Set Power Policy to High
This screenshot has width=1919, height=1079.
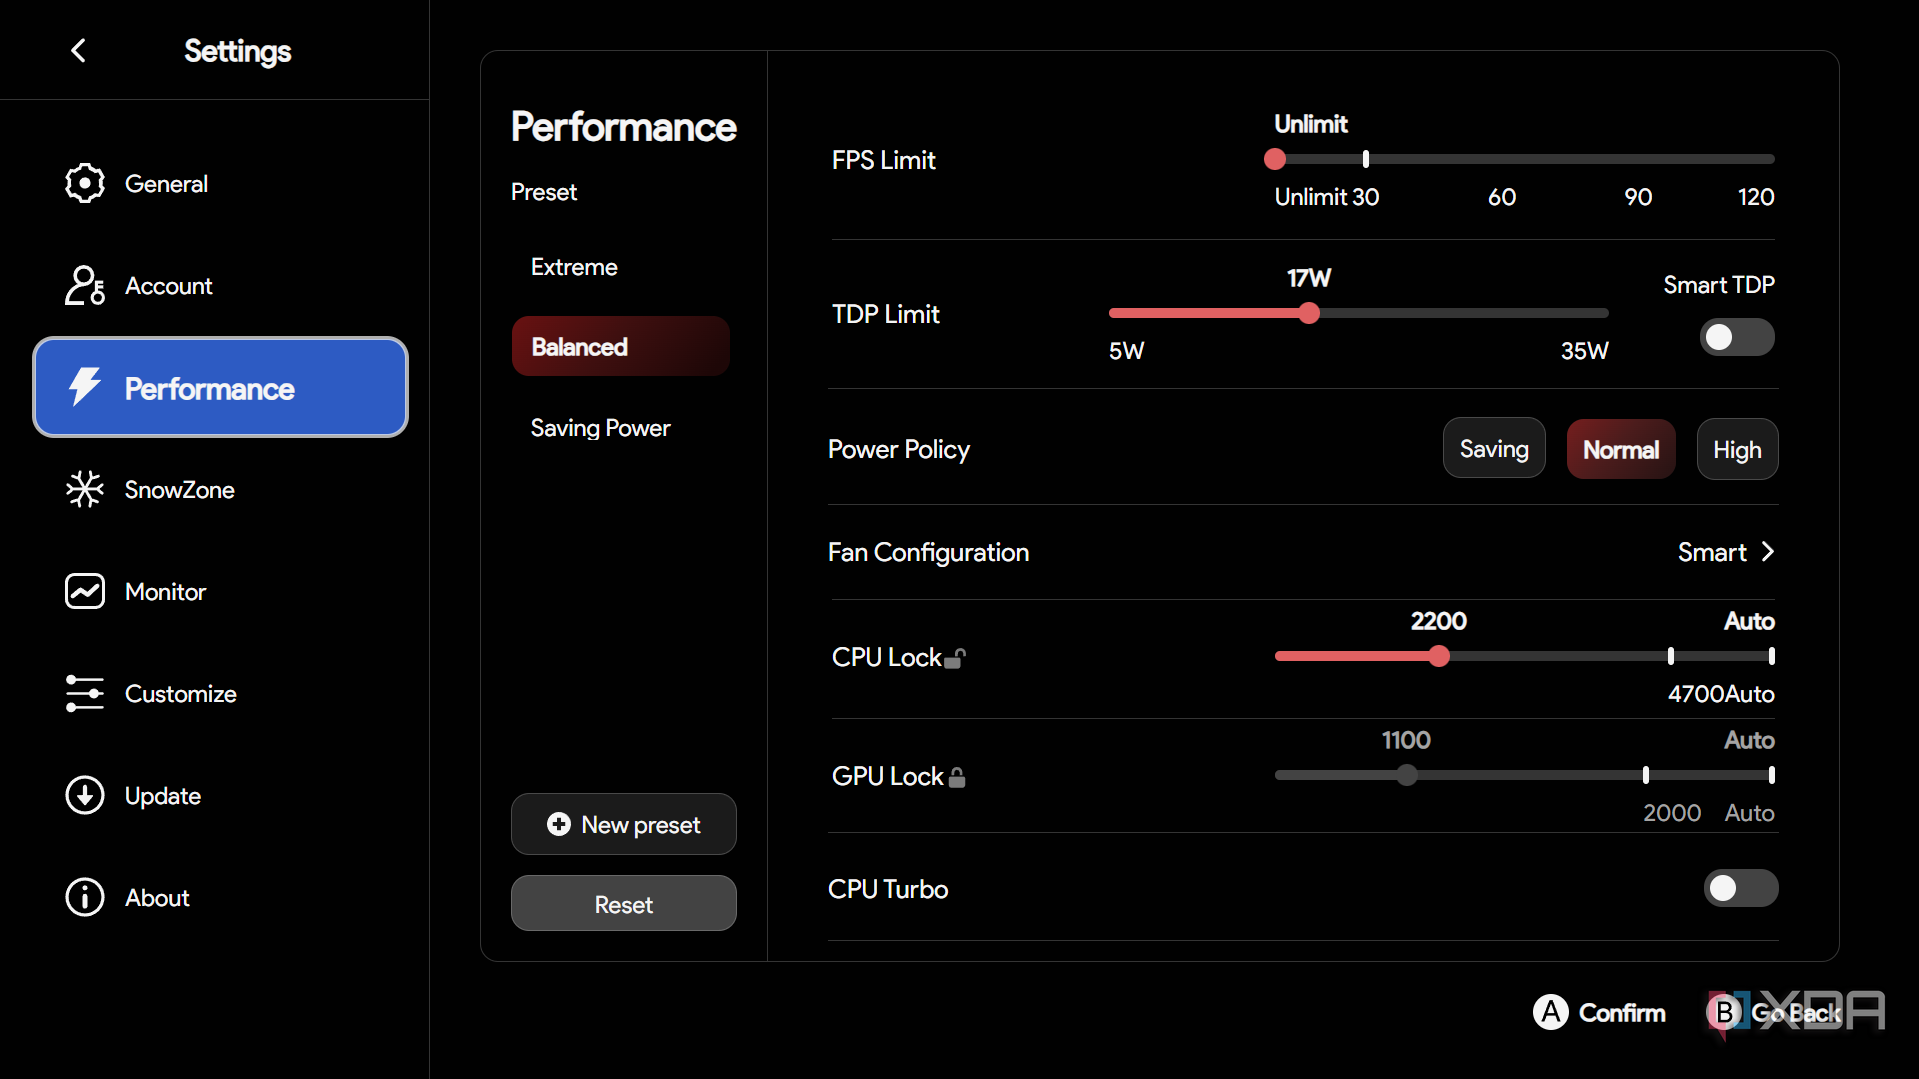(1737, 449)
